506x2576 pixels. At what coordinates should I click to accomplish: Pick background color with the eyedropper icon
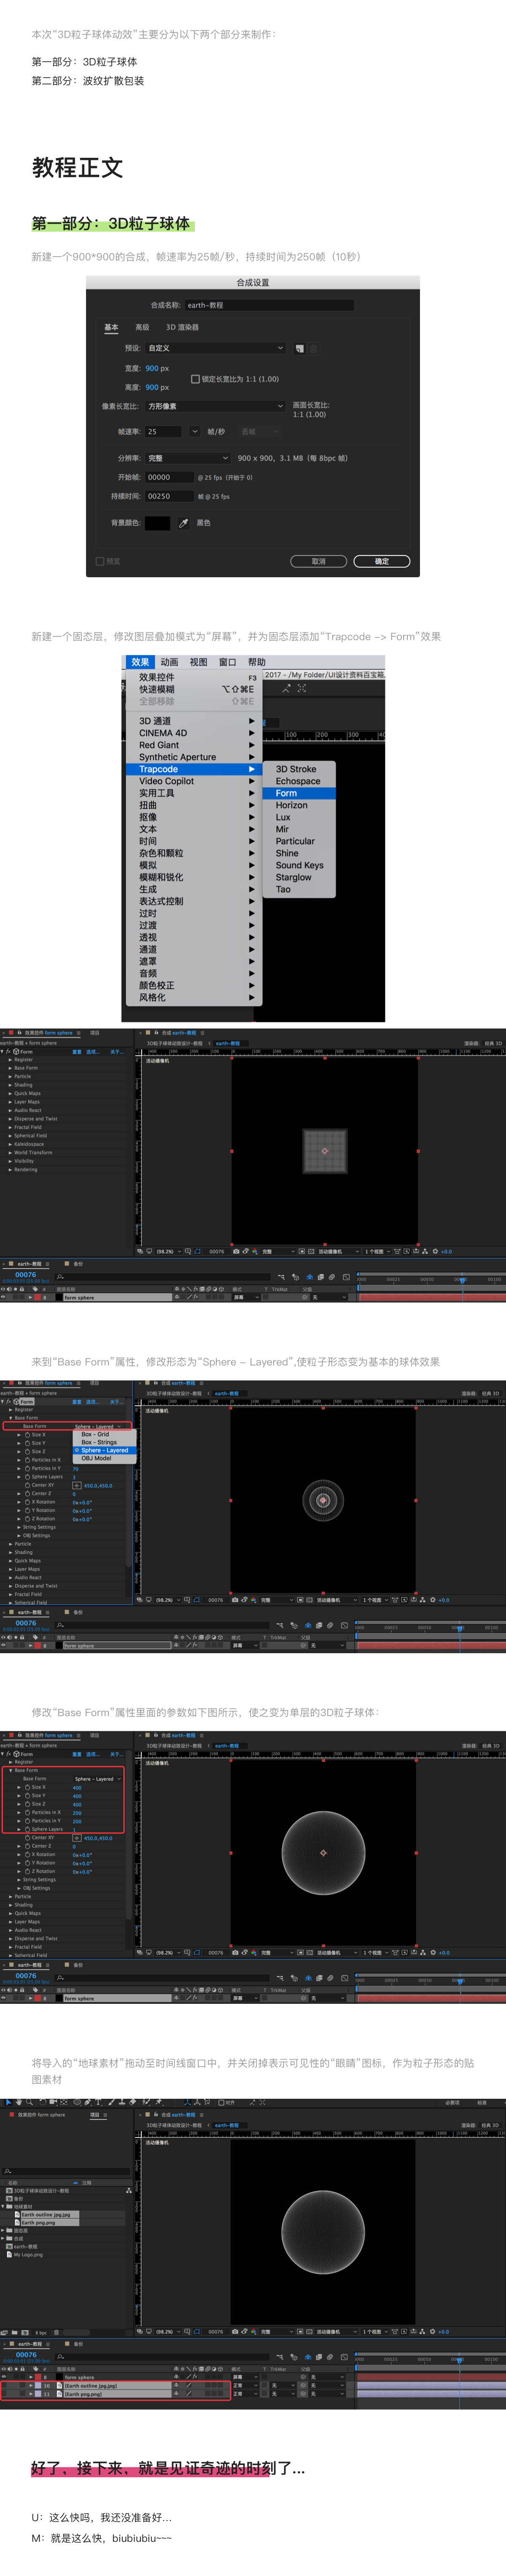point(184,523)
